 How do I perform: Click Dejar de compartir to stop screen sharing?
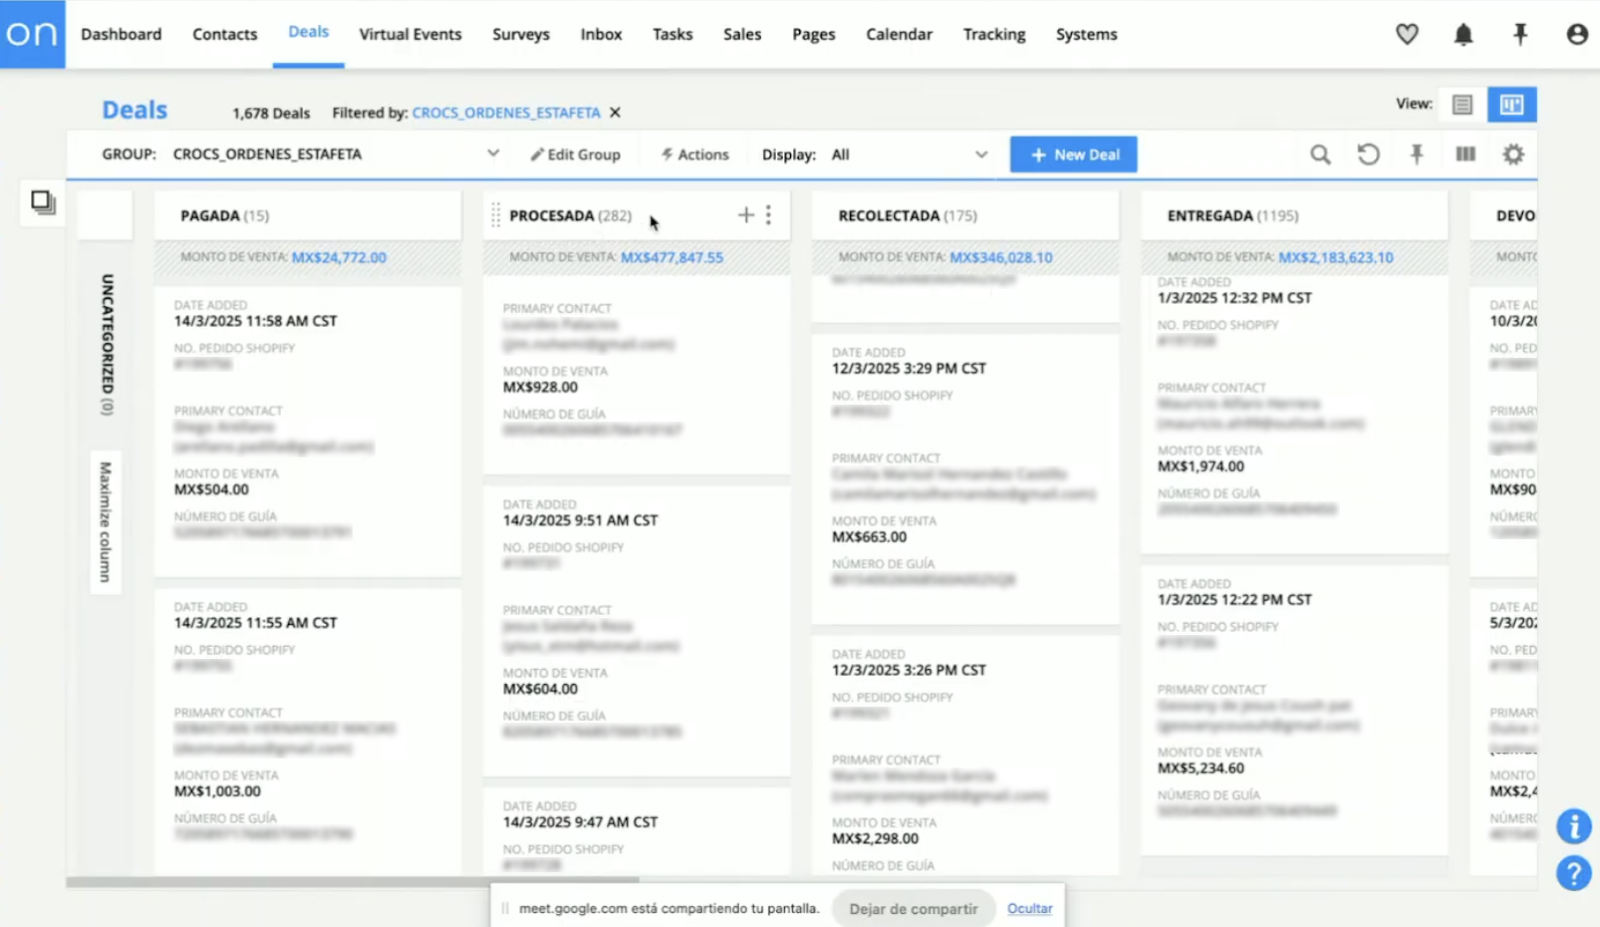point(913,908)
